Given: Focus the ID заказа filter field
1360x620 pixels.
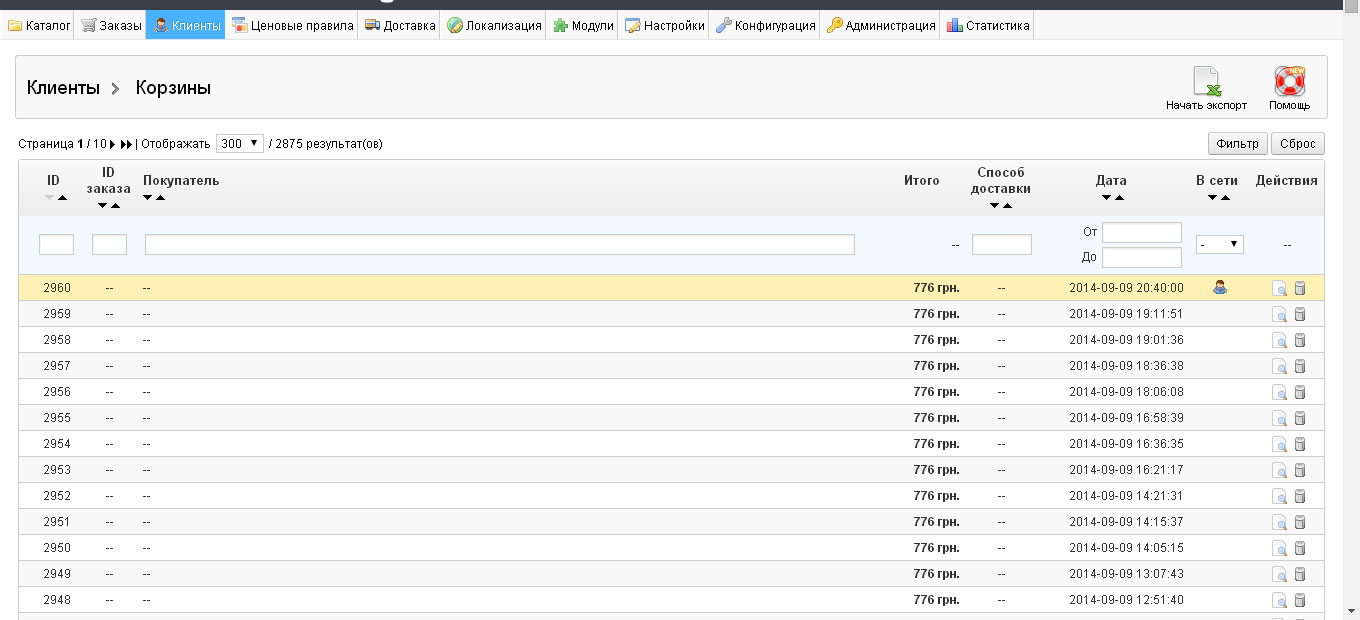Looking at the screenshot, I should pyautogui.click(x=109, y=244).
